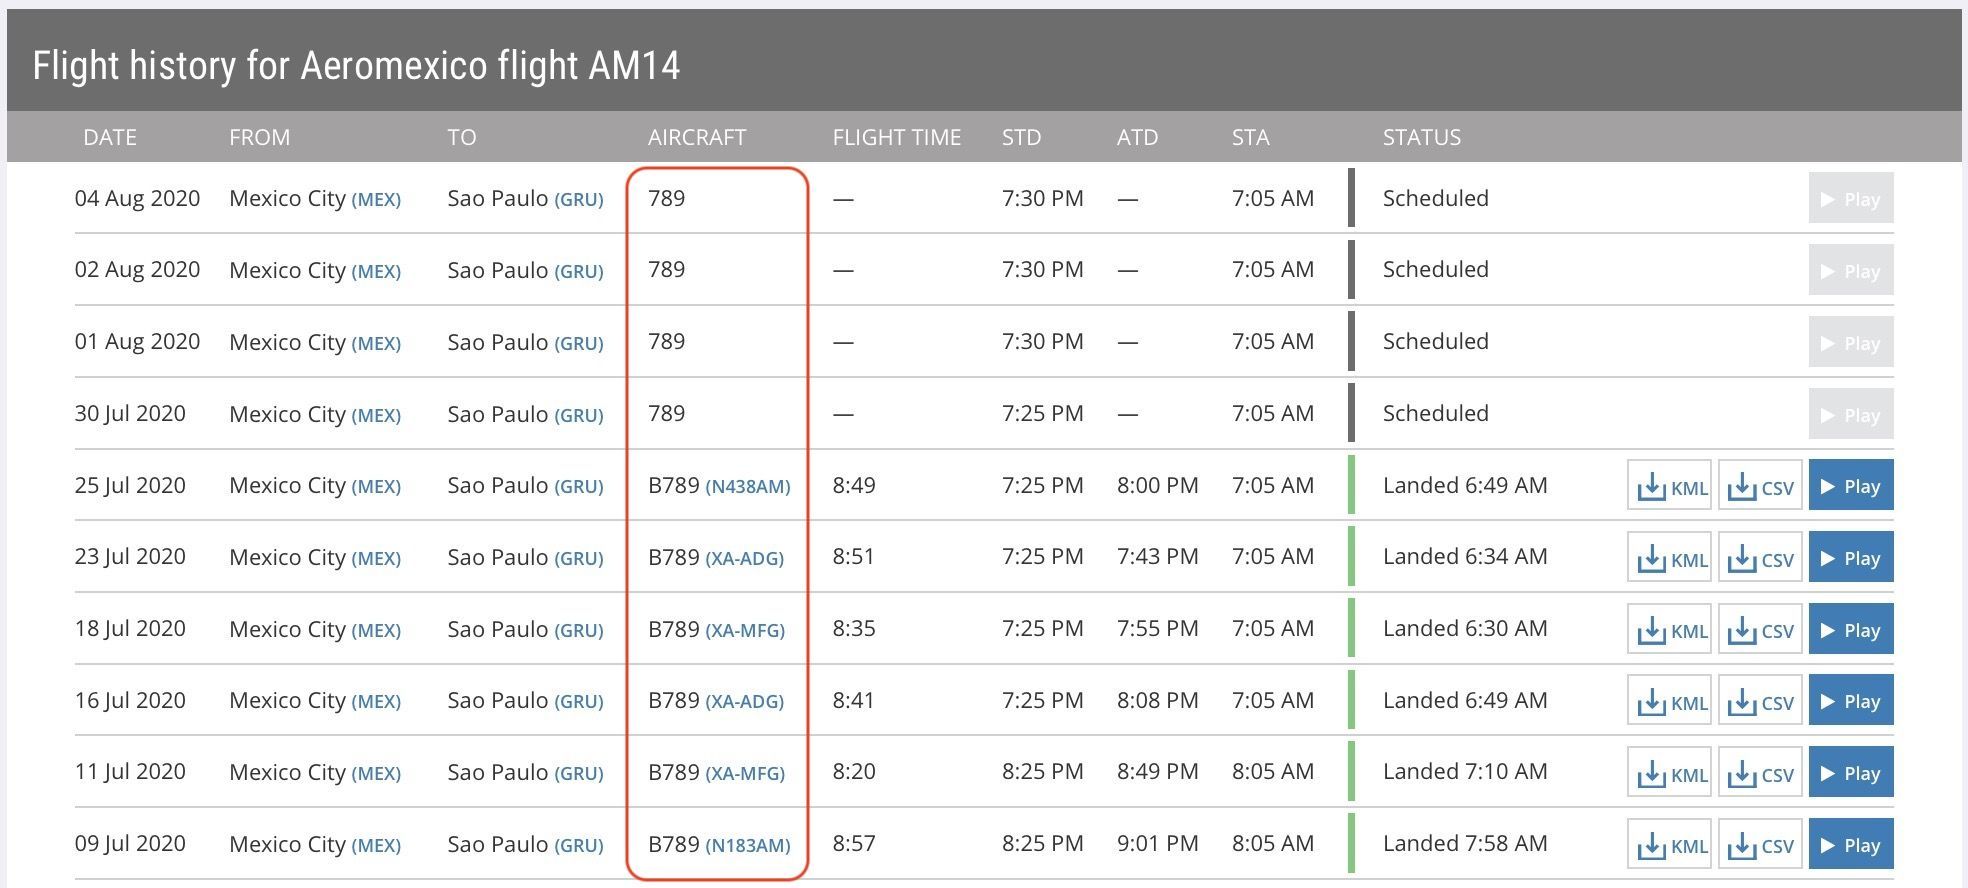This screenshot has width=1968, height=888.
Task: Open XA-ADG aircraft link on 23 Jul row
Action: [x=744, y=558]
